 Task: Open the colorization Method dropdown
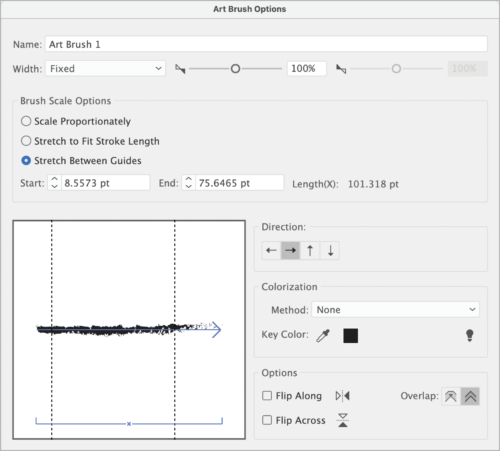pos(395,310)
